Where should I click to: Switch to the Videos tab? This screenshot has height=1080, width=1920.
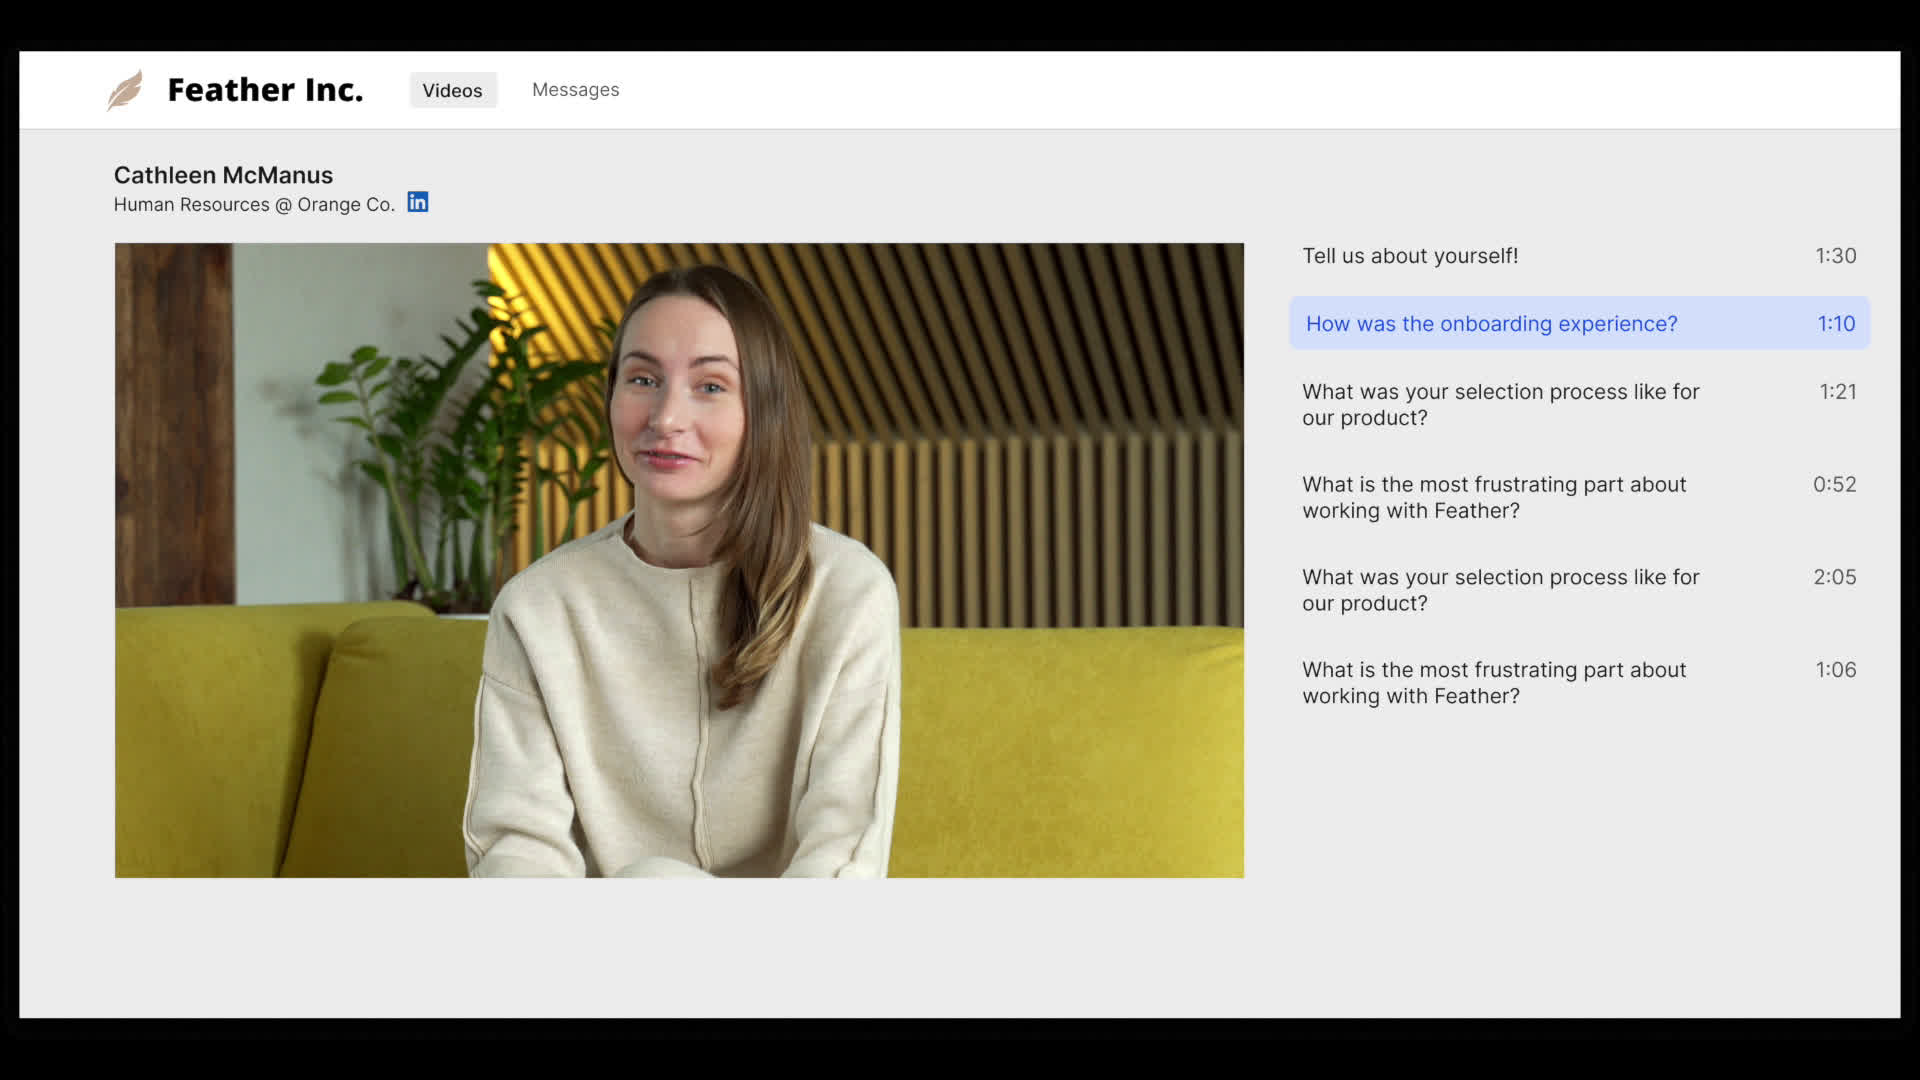(452, 90)
